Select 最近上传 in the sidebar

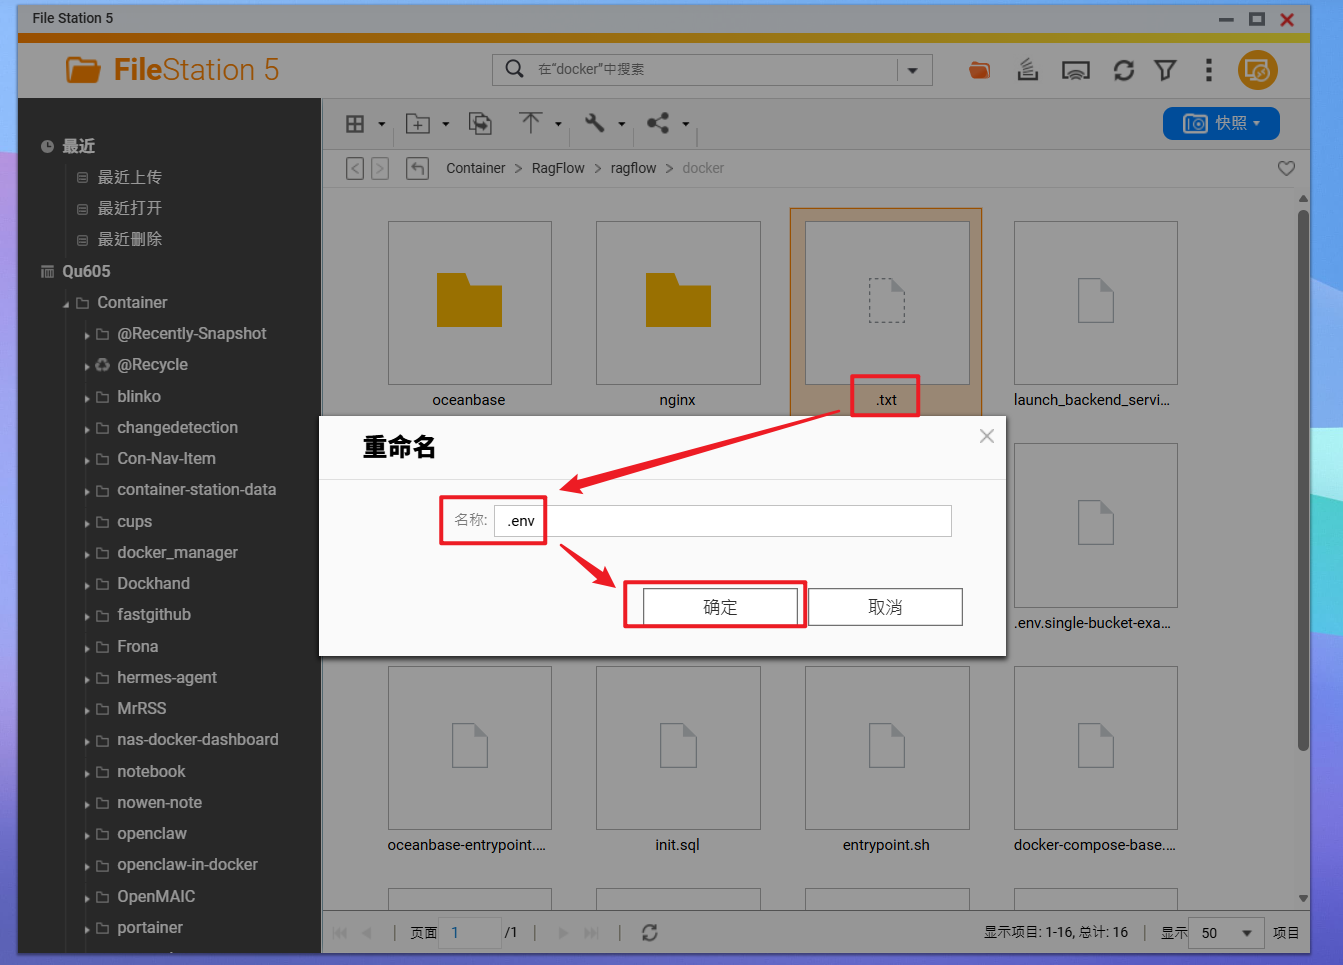pos(129,177)
